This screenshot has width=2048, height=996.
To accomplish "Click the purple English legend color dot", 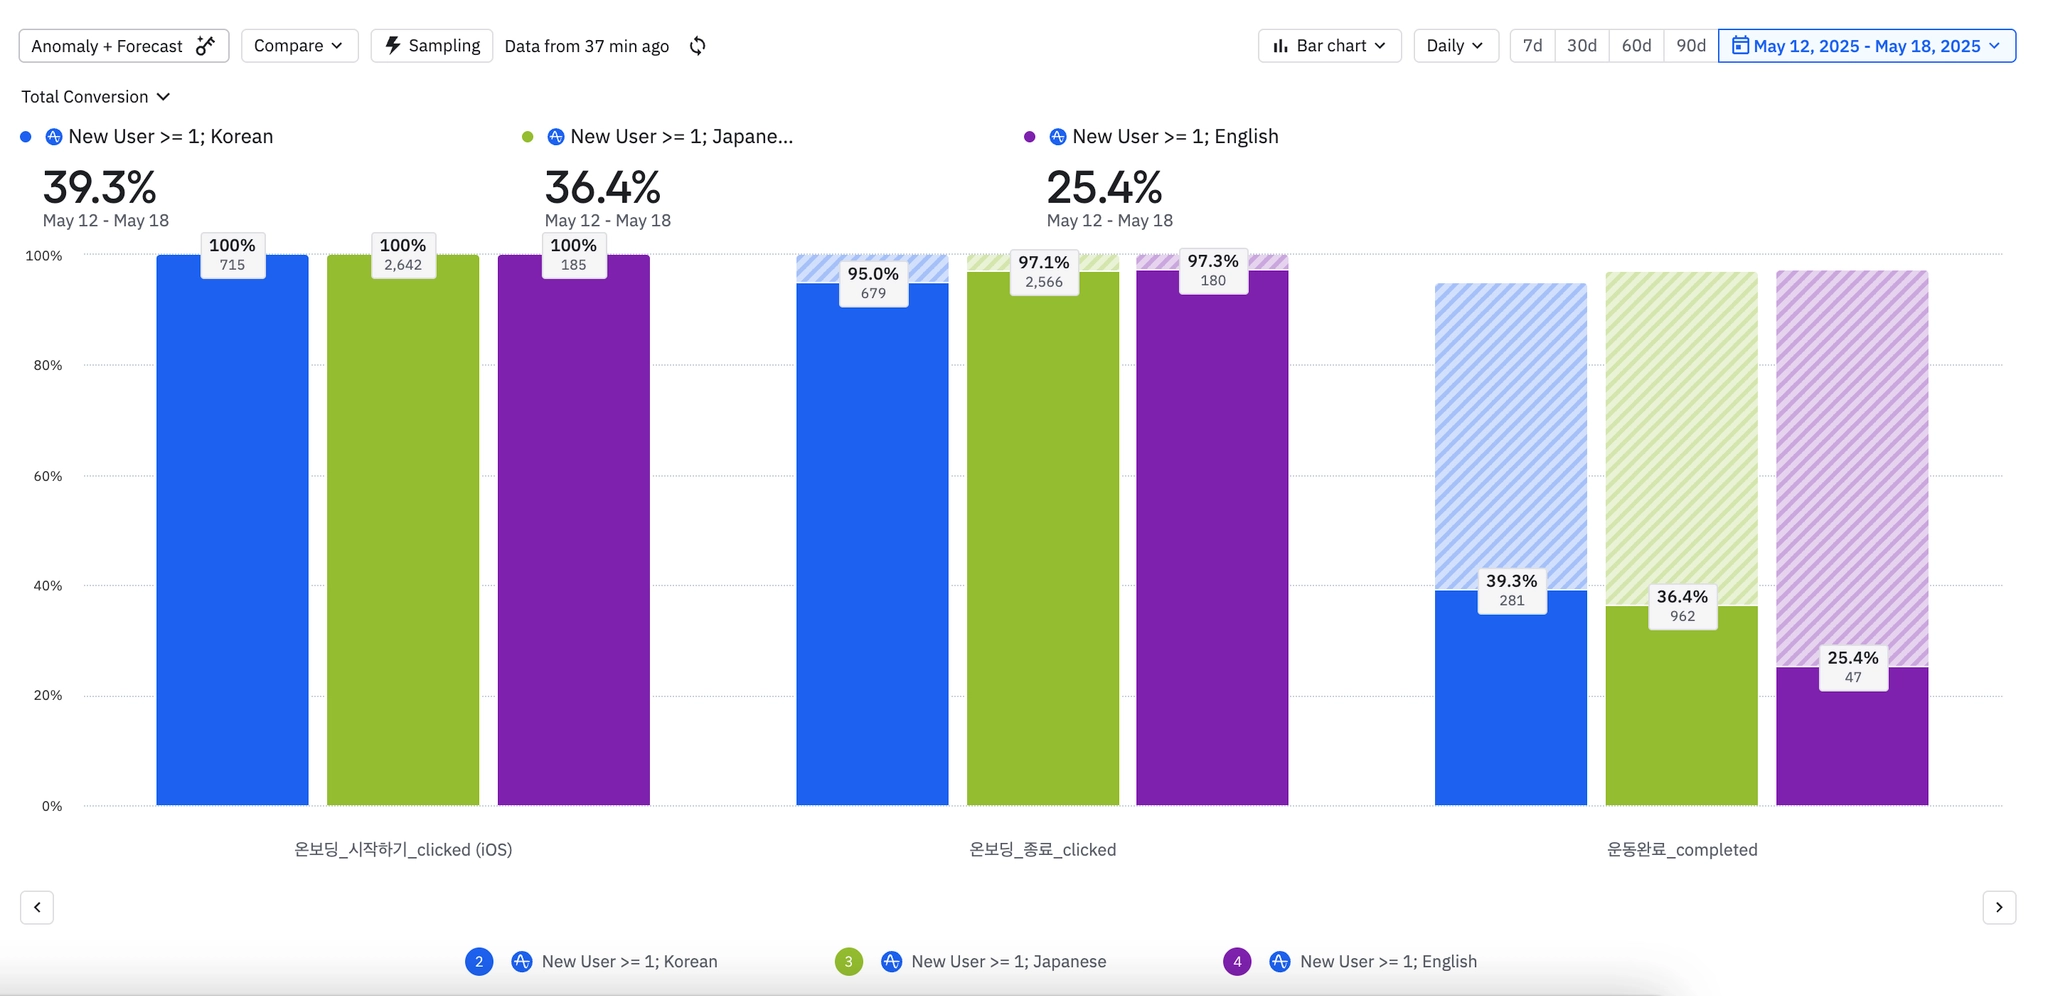I will [x=1030, y=137].
